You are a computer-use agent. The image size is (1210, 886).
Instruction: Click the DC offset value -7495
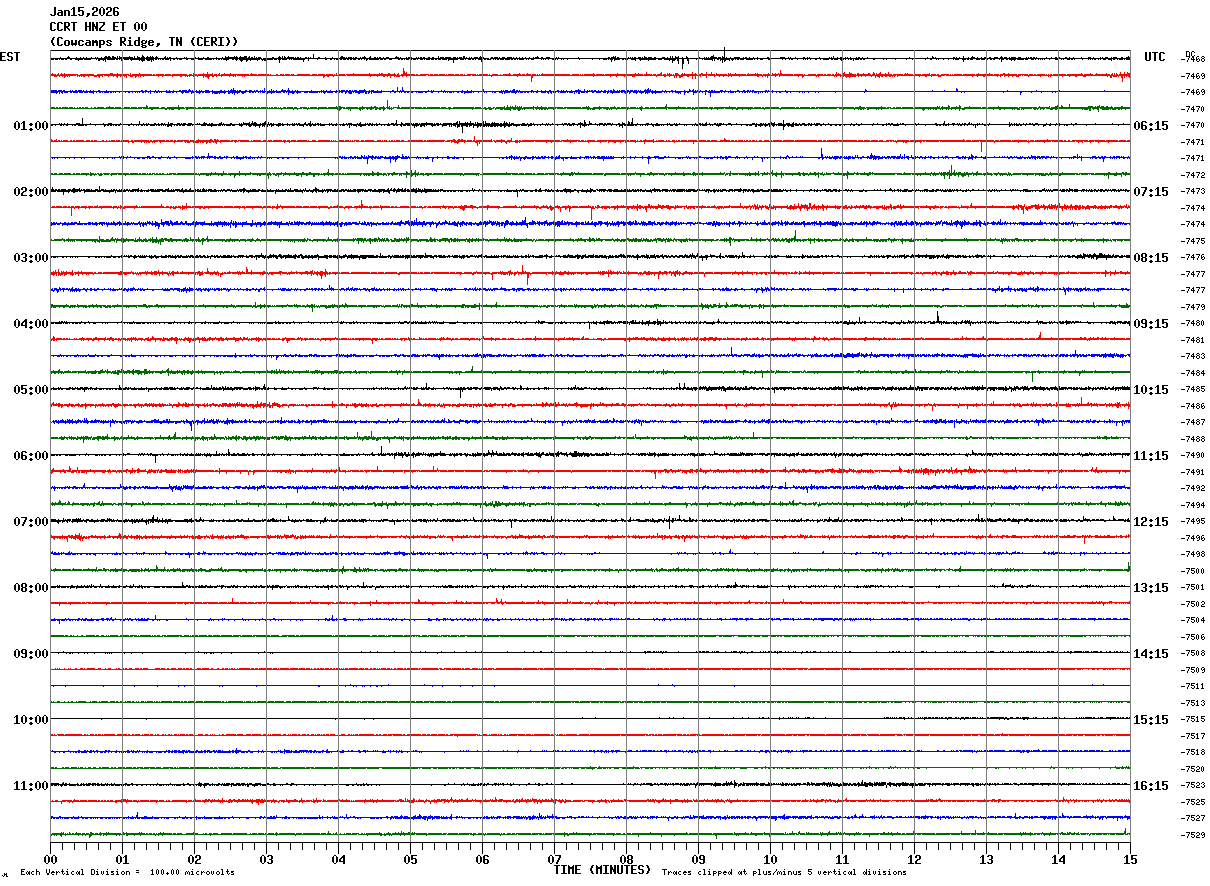[x=1193, y=521]
